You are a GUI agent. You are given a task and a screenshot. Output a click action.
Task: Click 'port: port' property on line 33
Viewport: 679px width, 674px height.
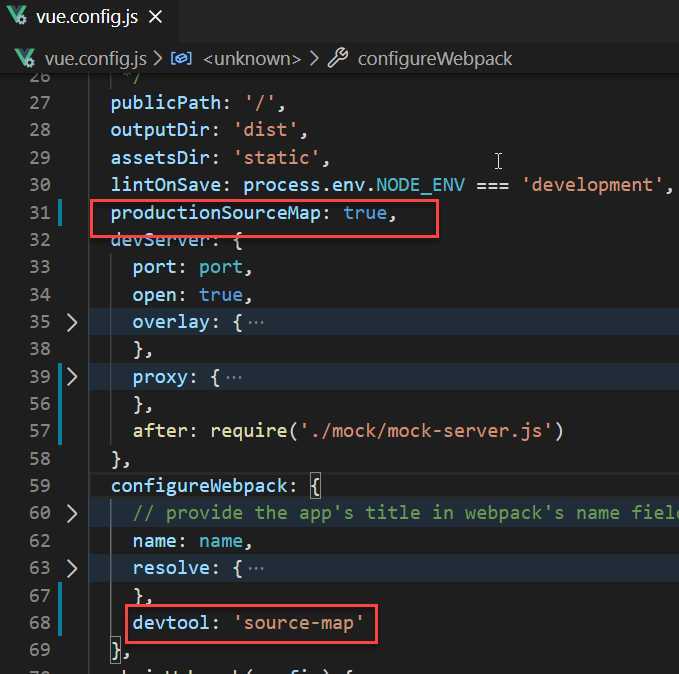pyautogui.click(x=188, y=268)
